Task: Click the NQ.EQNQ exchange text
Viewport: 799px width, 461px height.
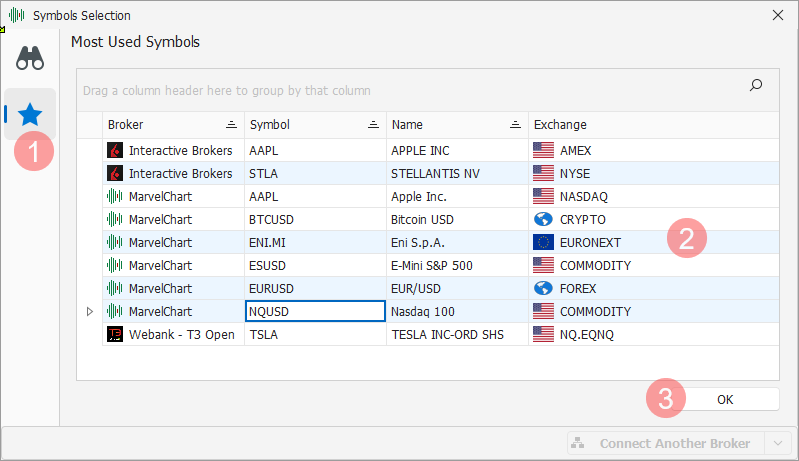Action: (x=587, y=335)
